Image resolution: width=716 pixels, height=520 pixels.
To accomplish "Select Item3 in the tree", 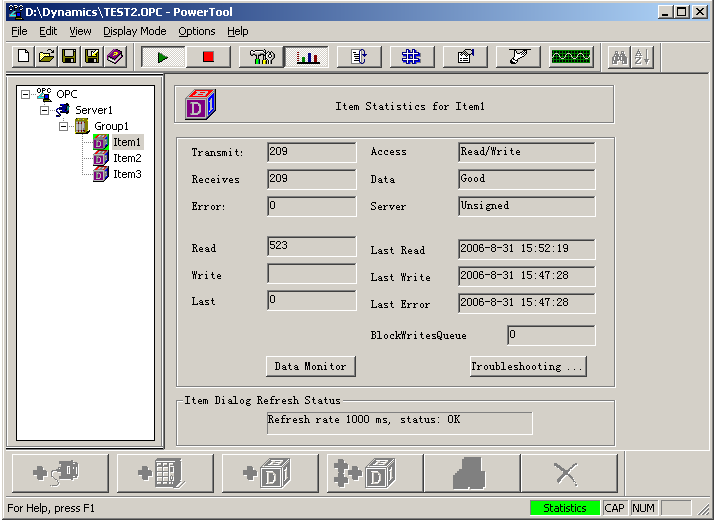I will 127,174.
